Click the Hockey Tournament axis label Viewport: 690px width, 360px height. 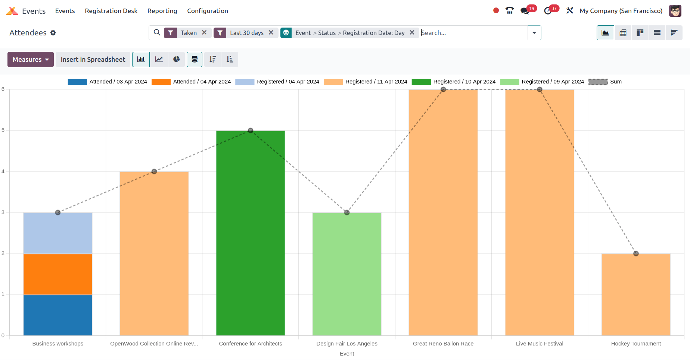pyautogui.click(x=636, y=344)
